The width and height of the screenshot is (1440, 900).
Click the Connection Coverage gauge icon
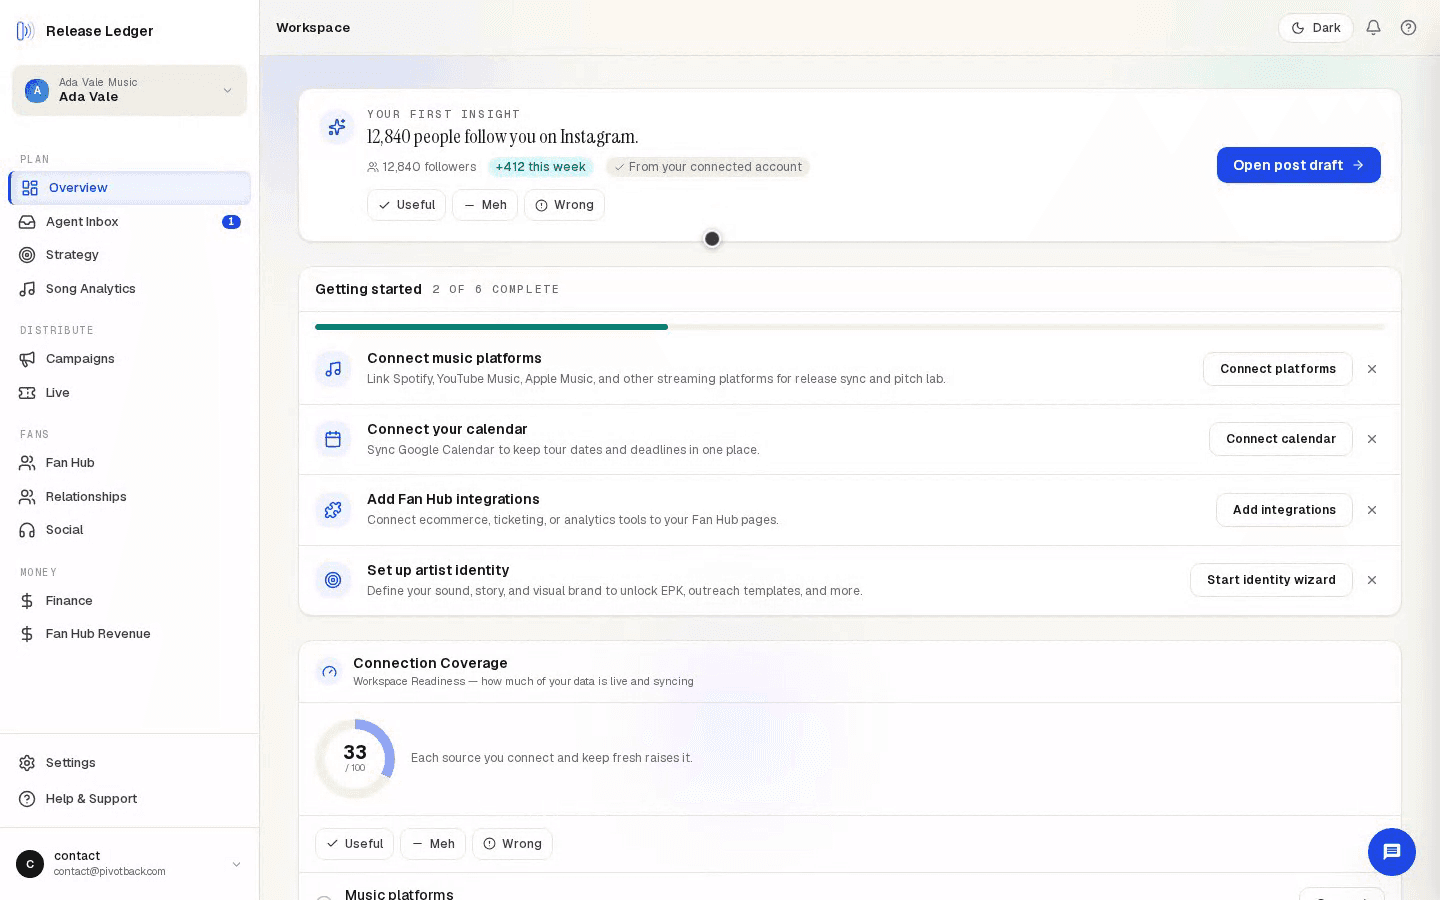point(329,672)
